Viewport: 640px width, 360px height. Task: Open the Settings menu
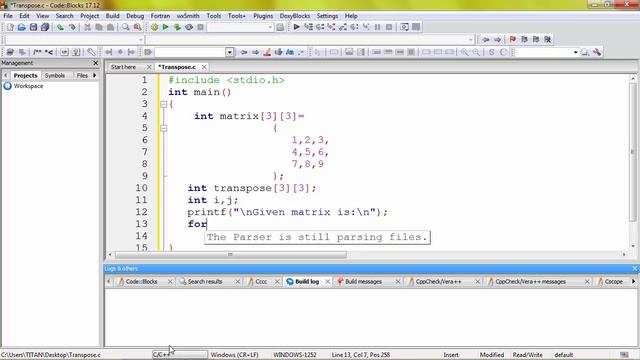(x=327, y=16)
